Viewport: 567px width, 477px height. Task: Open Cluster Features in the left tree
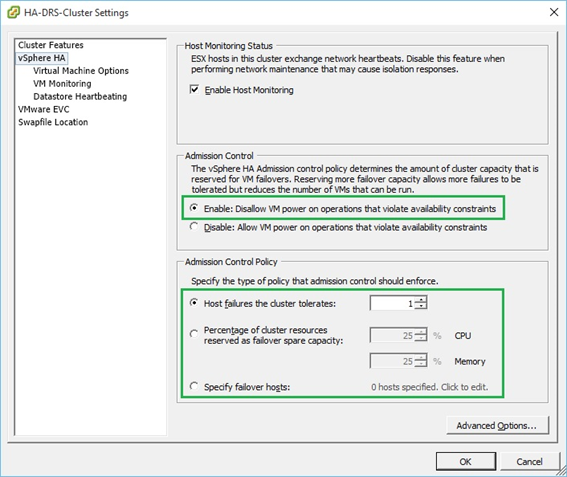51,45
